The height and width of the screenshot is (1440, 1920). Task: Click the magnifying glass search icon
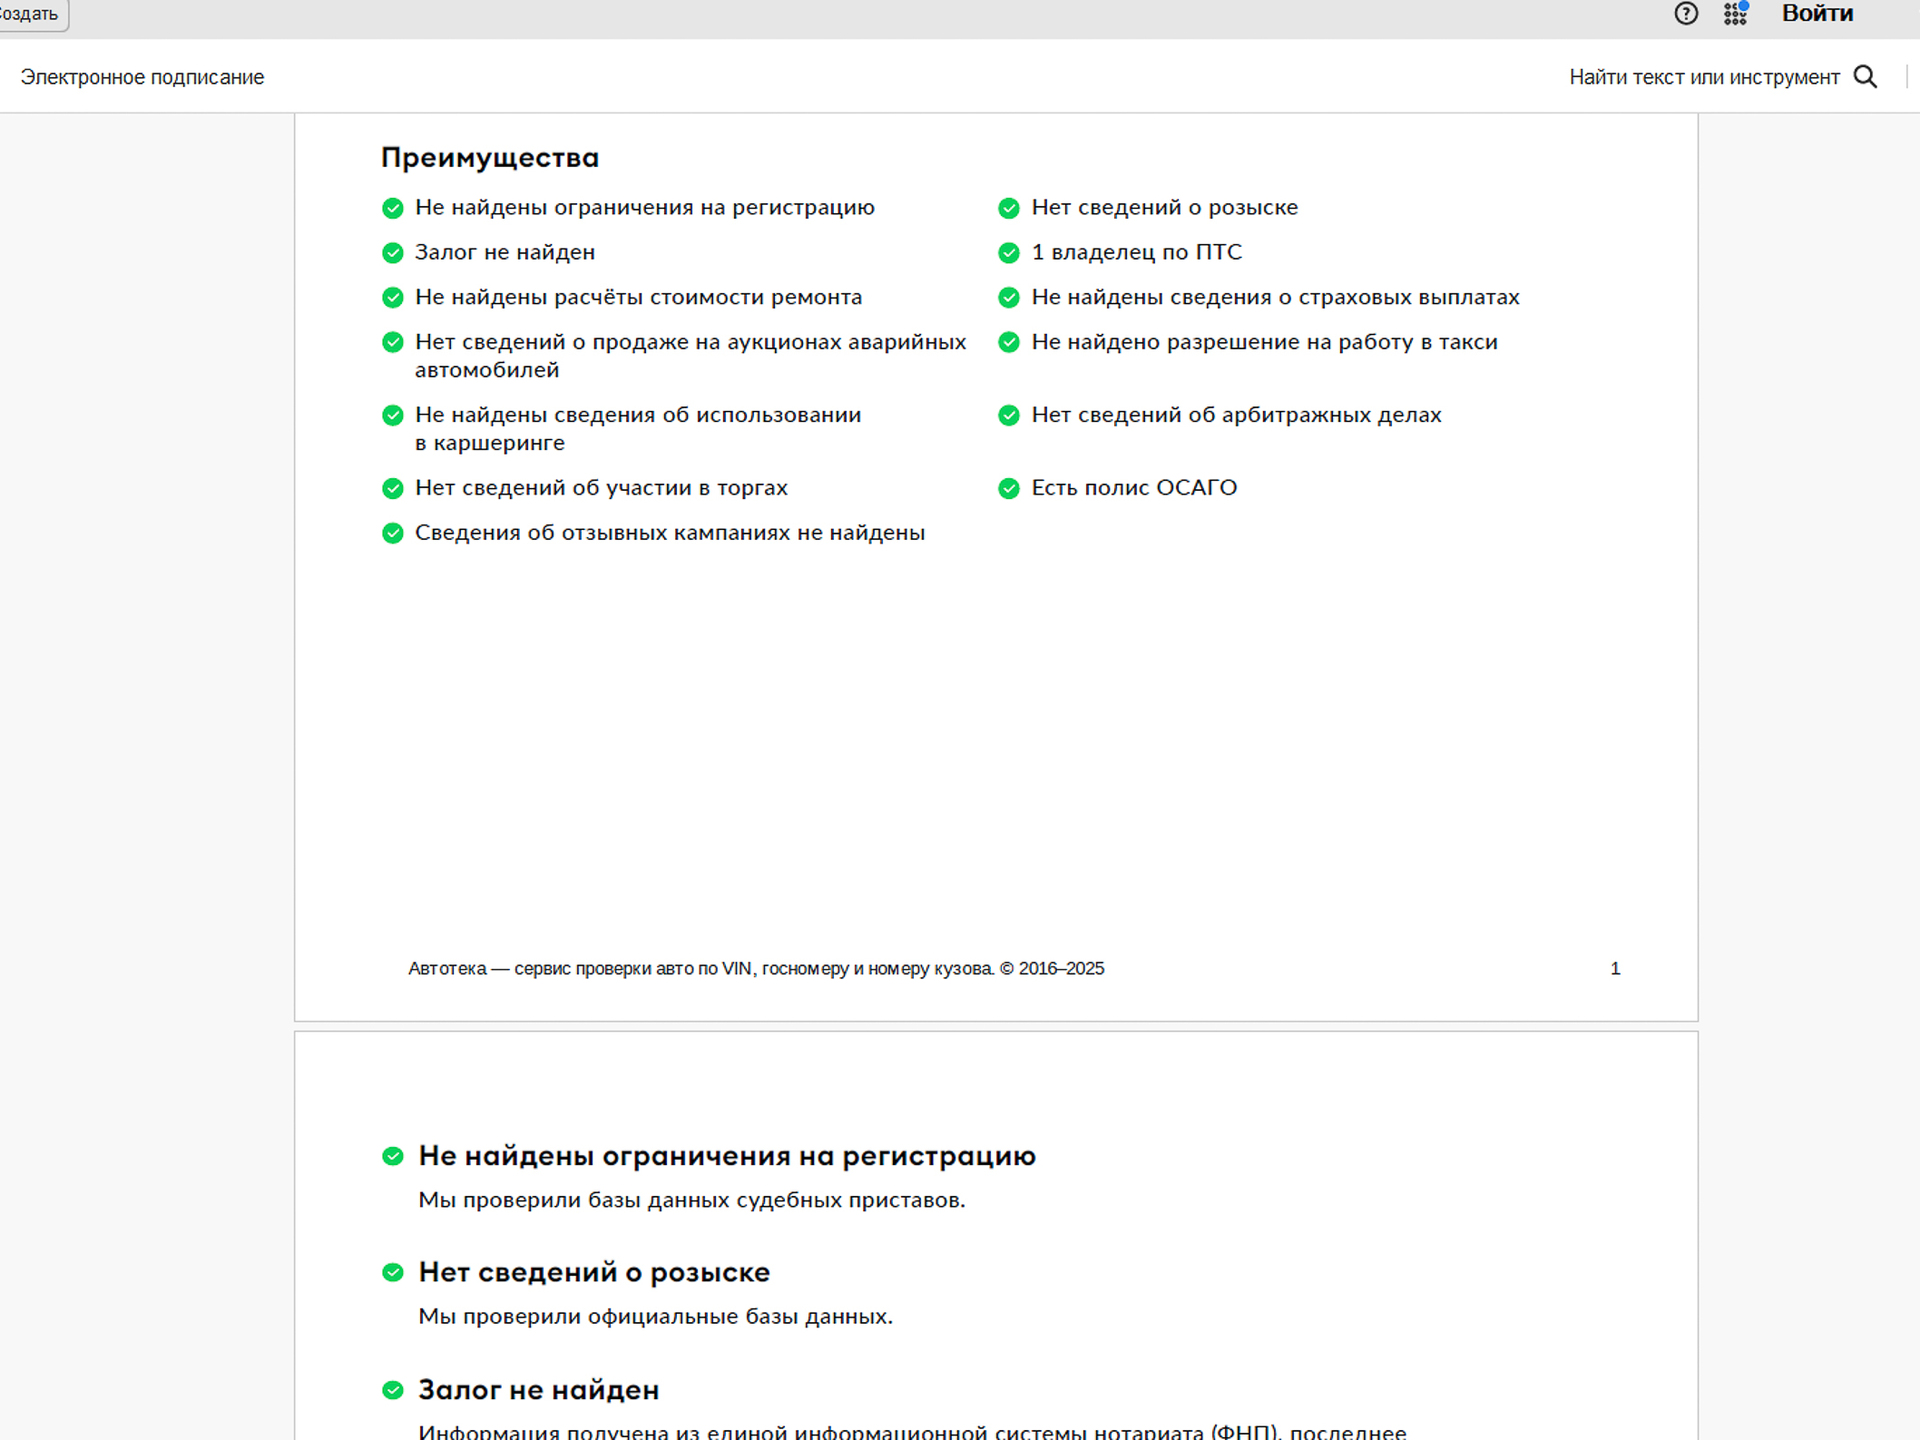pos(1865,77)
